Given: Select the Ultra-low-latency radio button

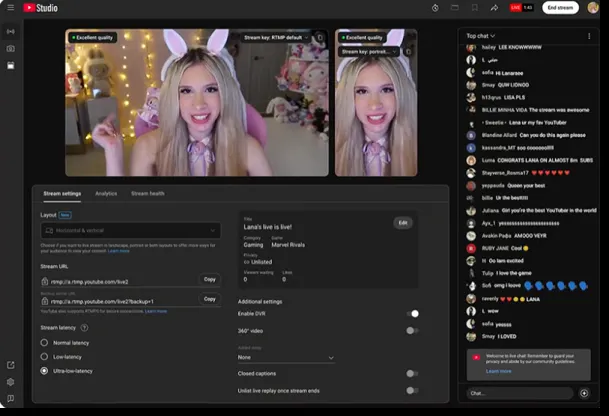Looking at the screenshot, I should pyautogui.click(x=44, y=371).
